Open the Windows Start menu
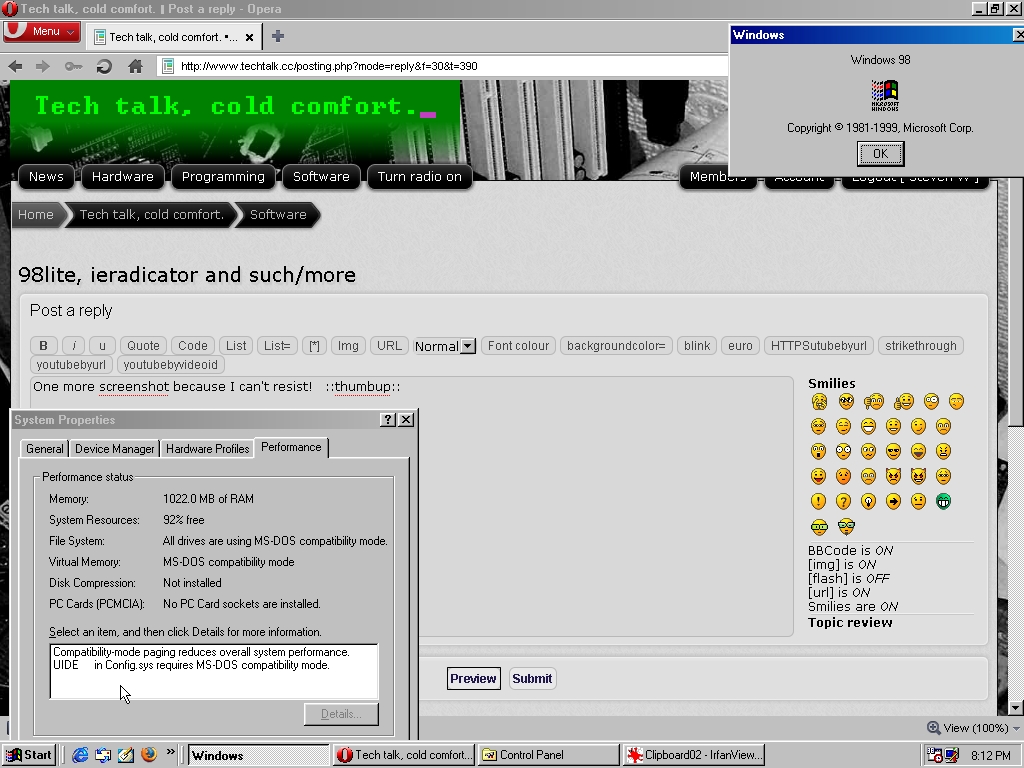 click(x=29, y=756)
